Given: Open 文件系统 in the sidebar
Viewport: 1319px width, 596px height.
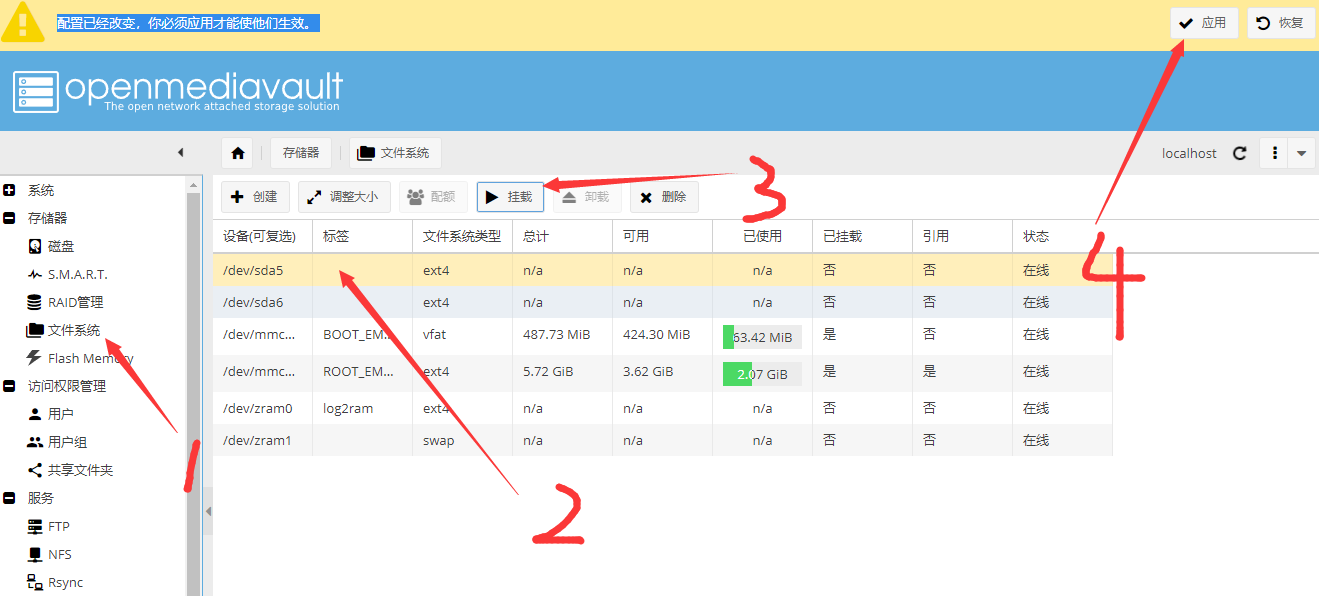Looking at the screenshot, I should (74, 330).
